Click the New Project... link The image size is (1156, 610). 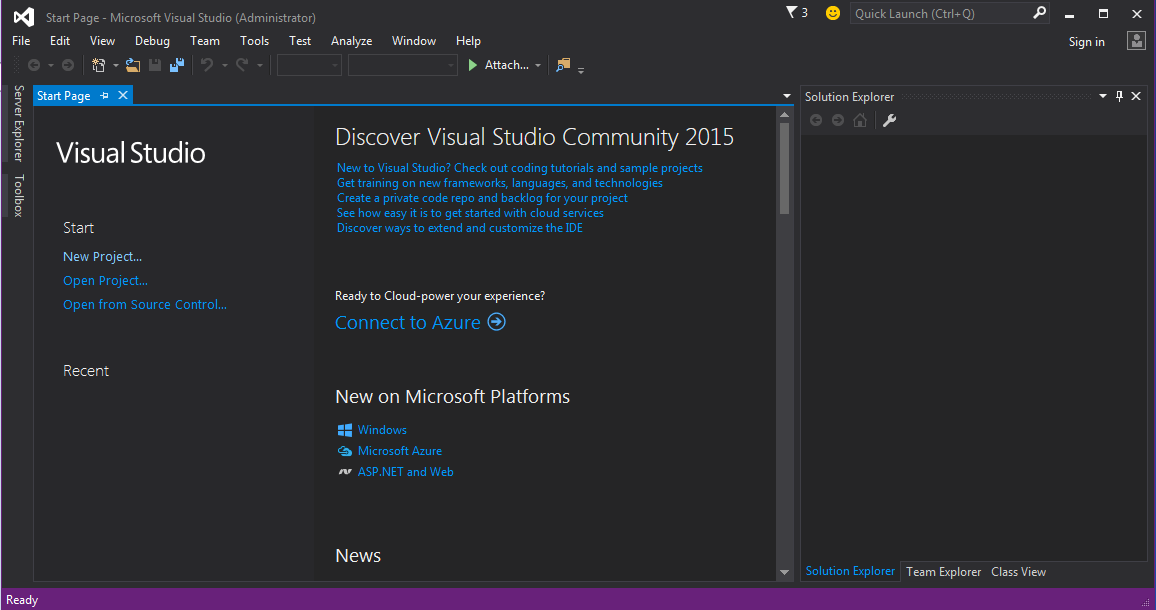[x=102, y=257]
